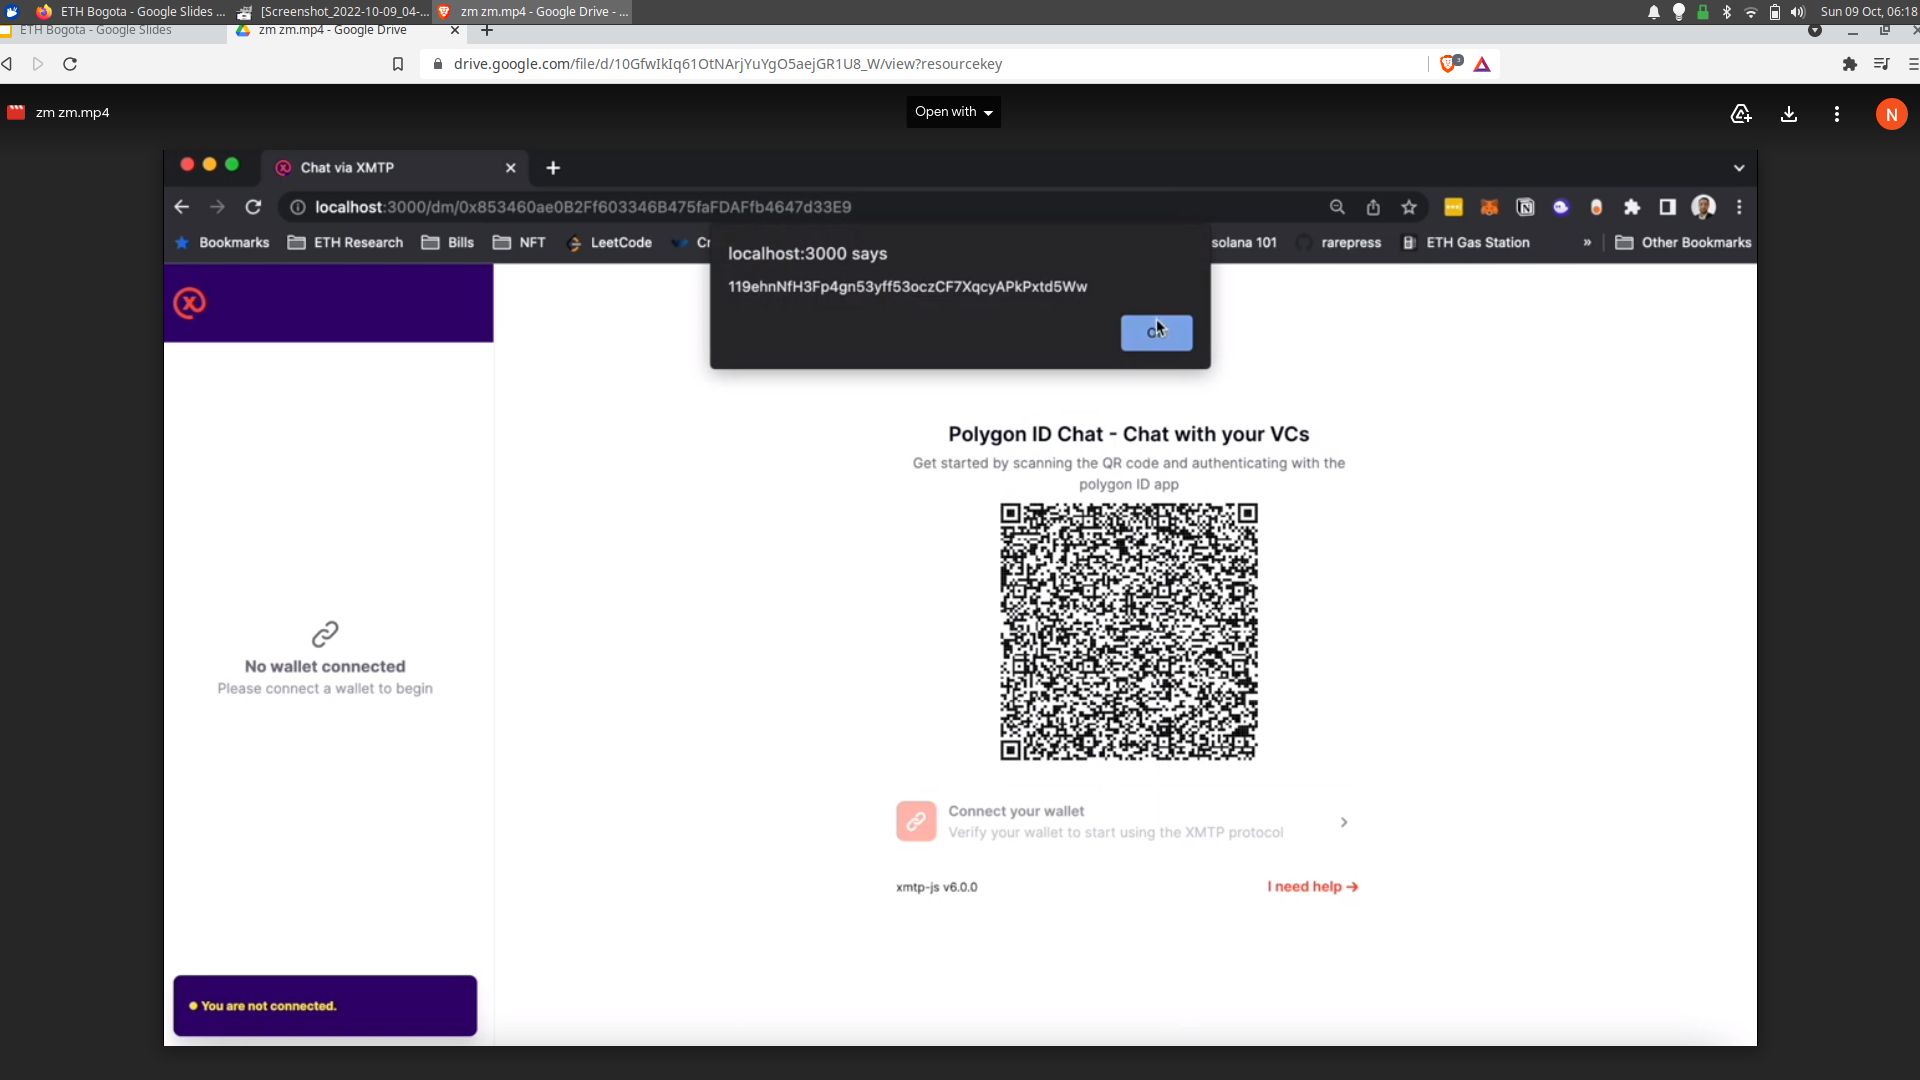
Task: Bookmark this page via the bookmark icon
Action: pyautogui.click(x=398, y=64)
